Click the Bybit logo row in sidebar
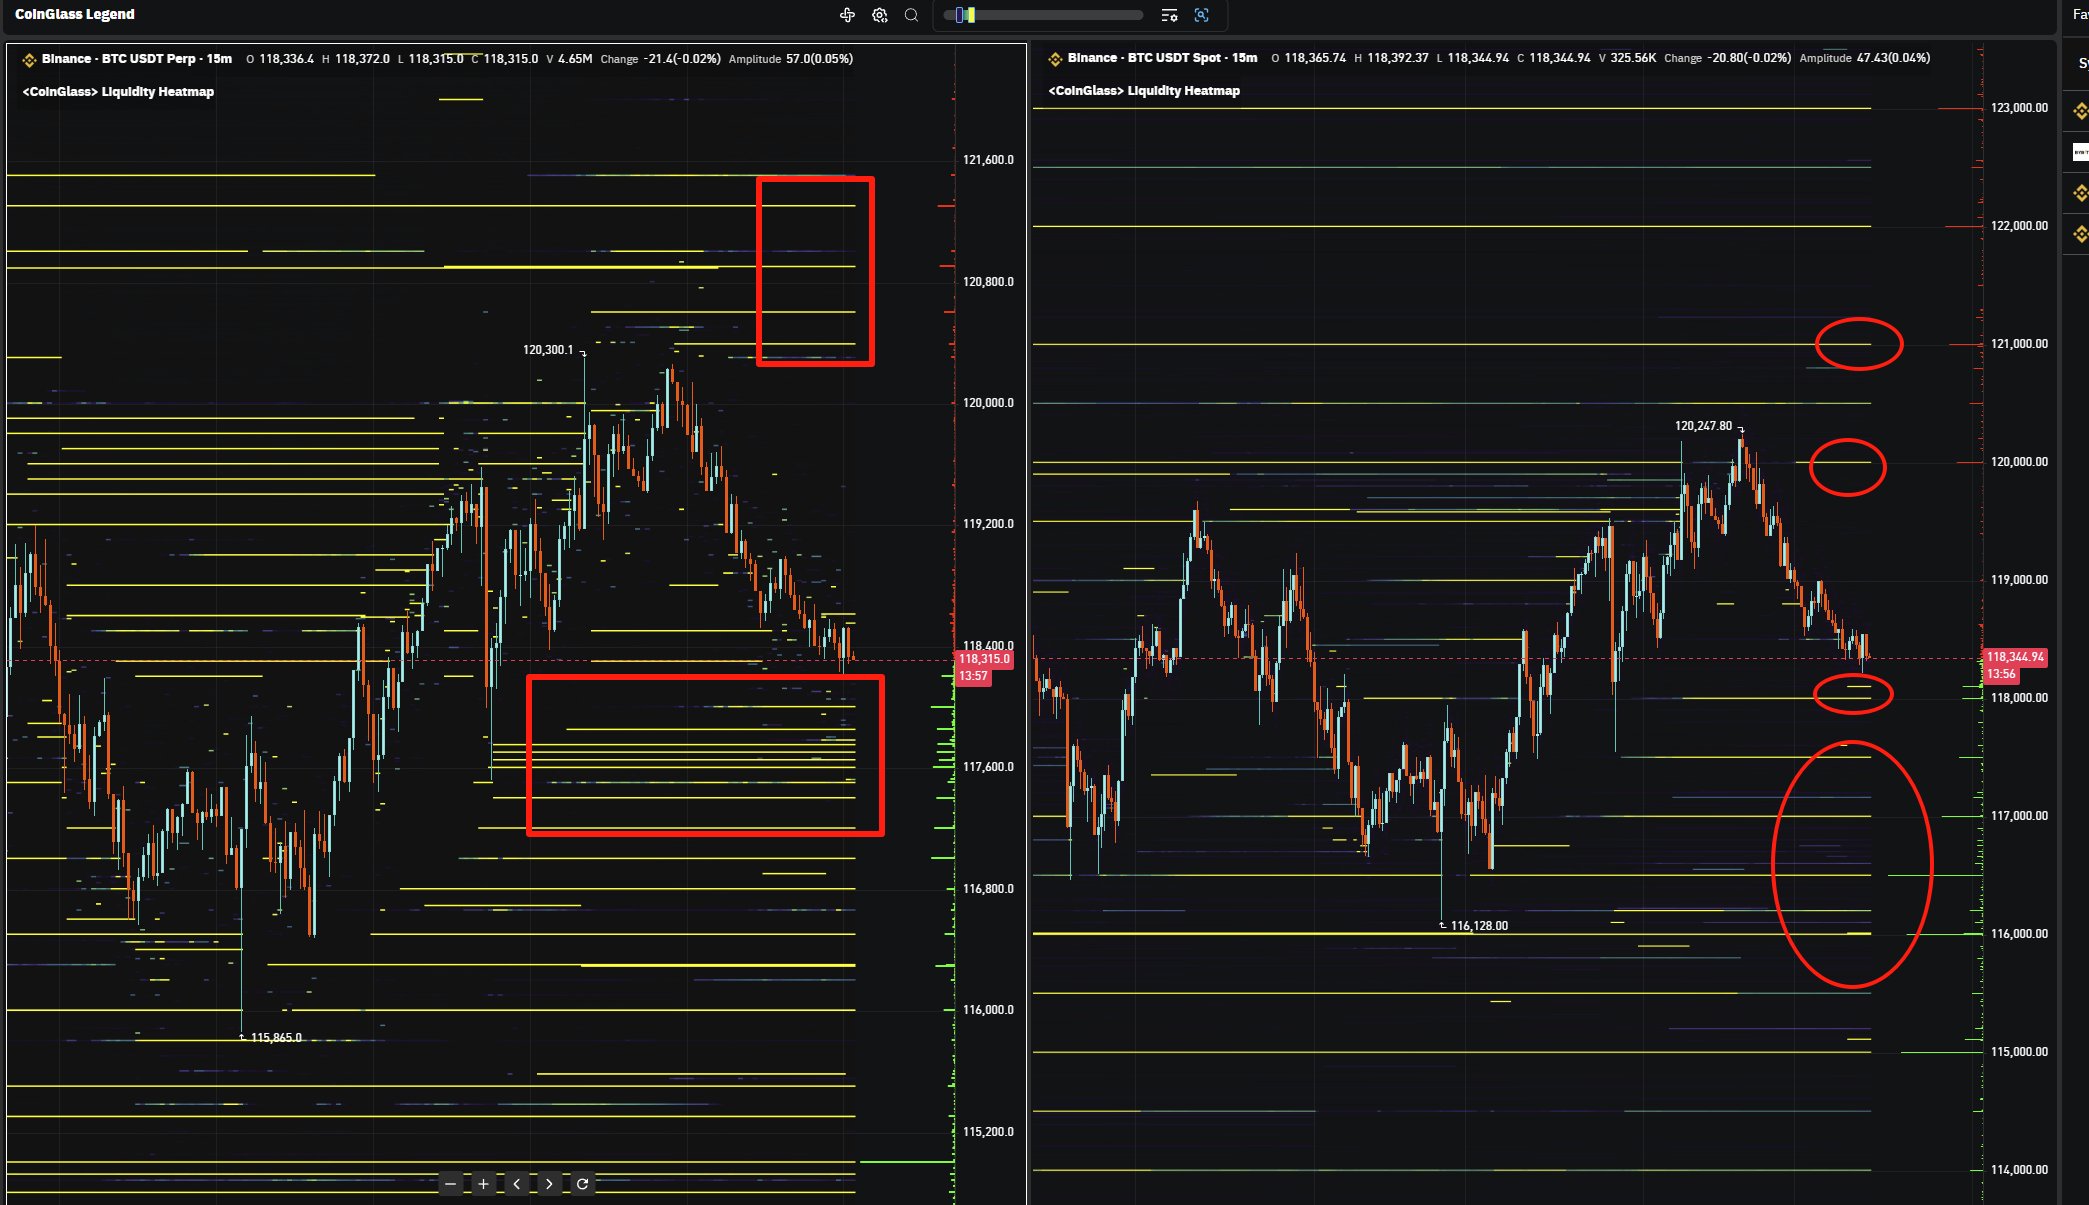Screen dimensions: 2089x1205 point(2080,152)
